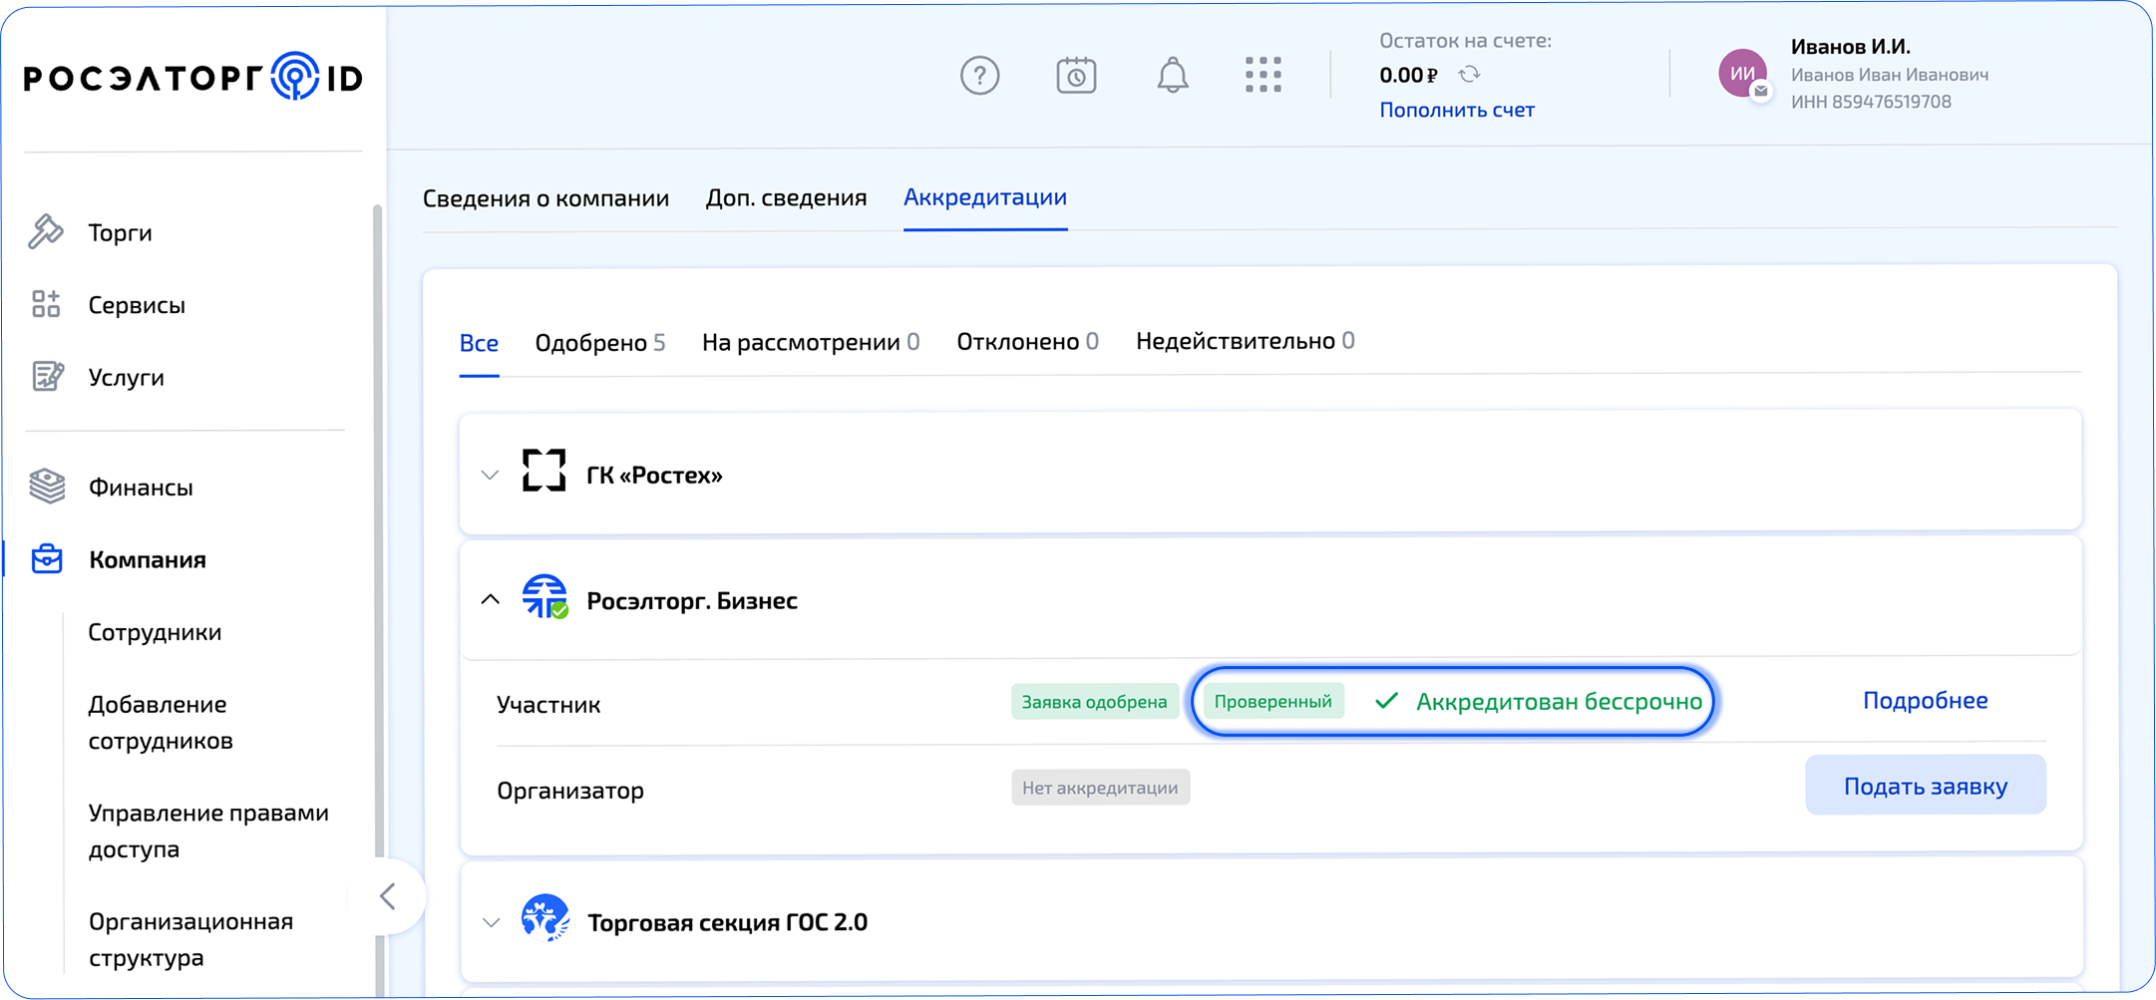
Task: Switch to the Сведения о компании tab
Action: pos(546,198)
